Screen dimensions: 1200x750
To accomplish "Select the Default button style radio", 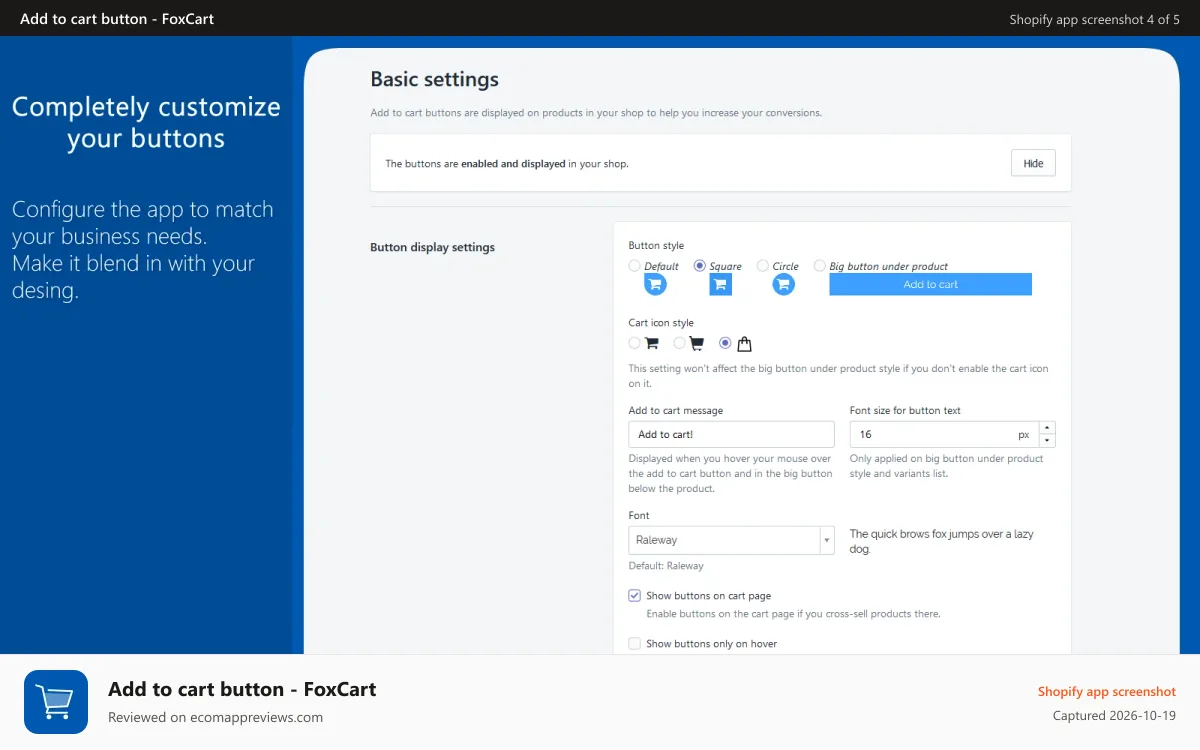I will [x=634, y=266].
